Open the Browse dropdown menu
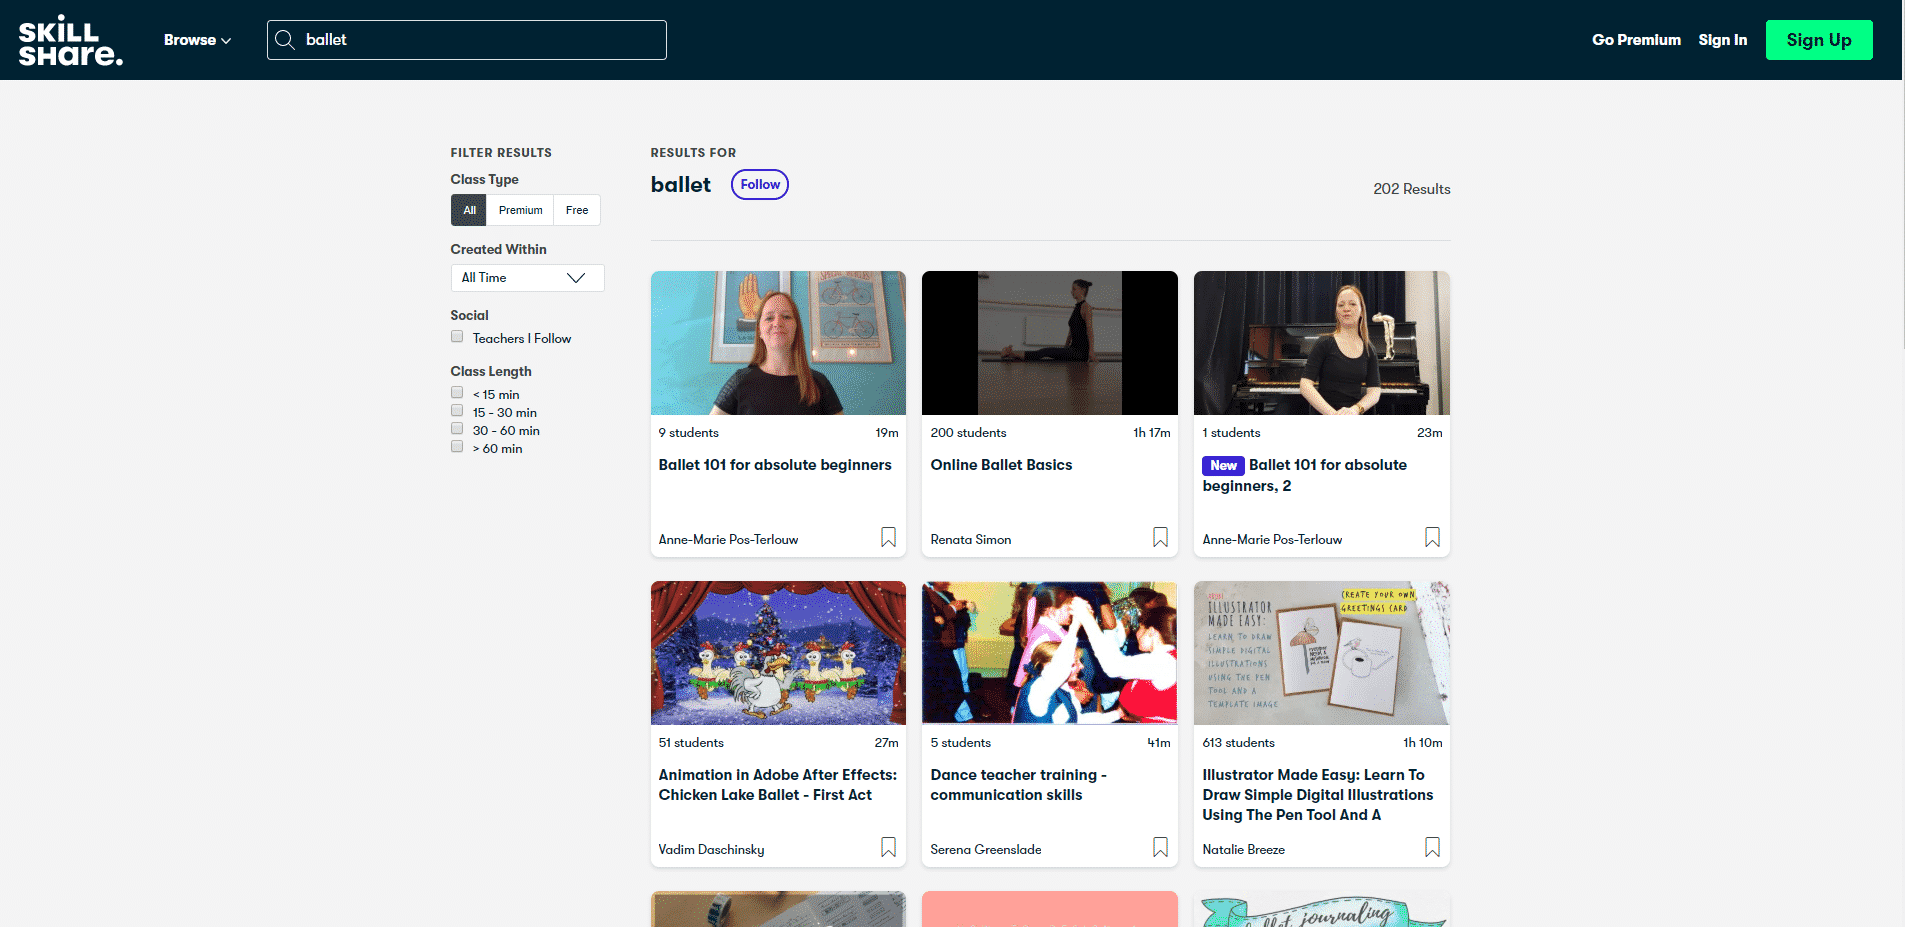The width and height of the screenshot is (1905, 927). 197,40
